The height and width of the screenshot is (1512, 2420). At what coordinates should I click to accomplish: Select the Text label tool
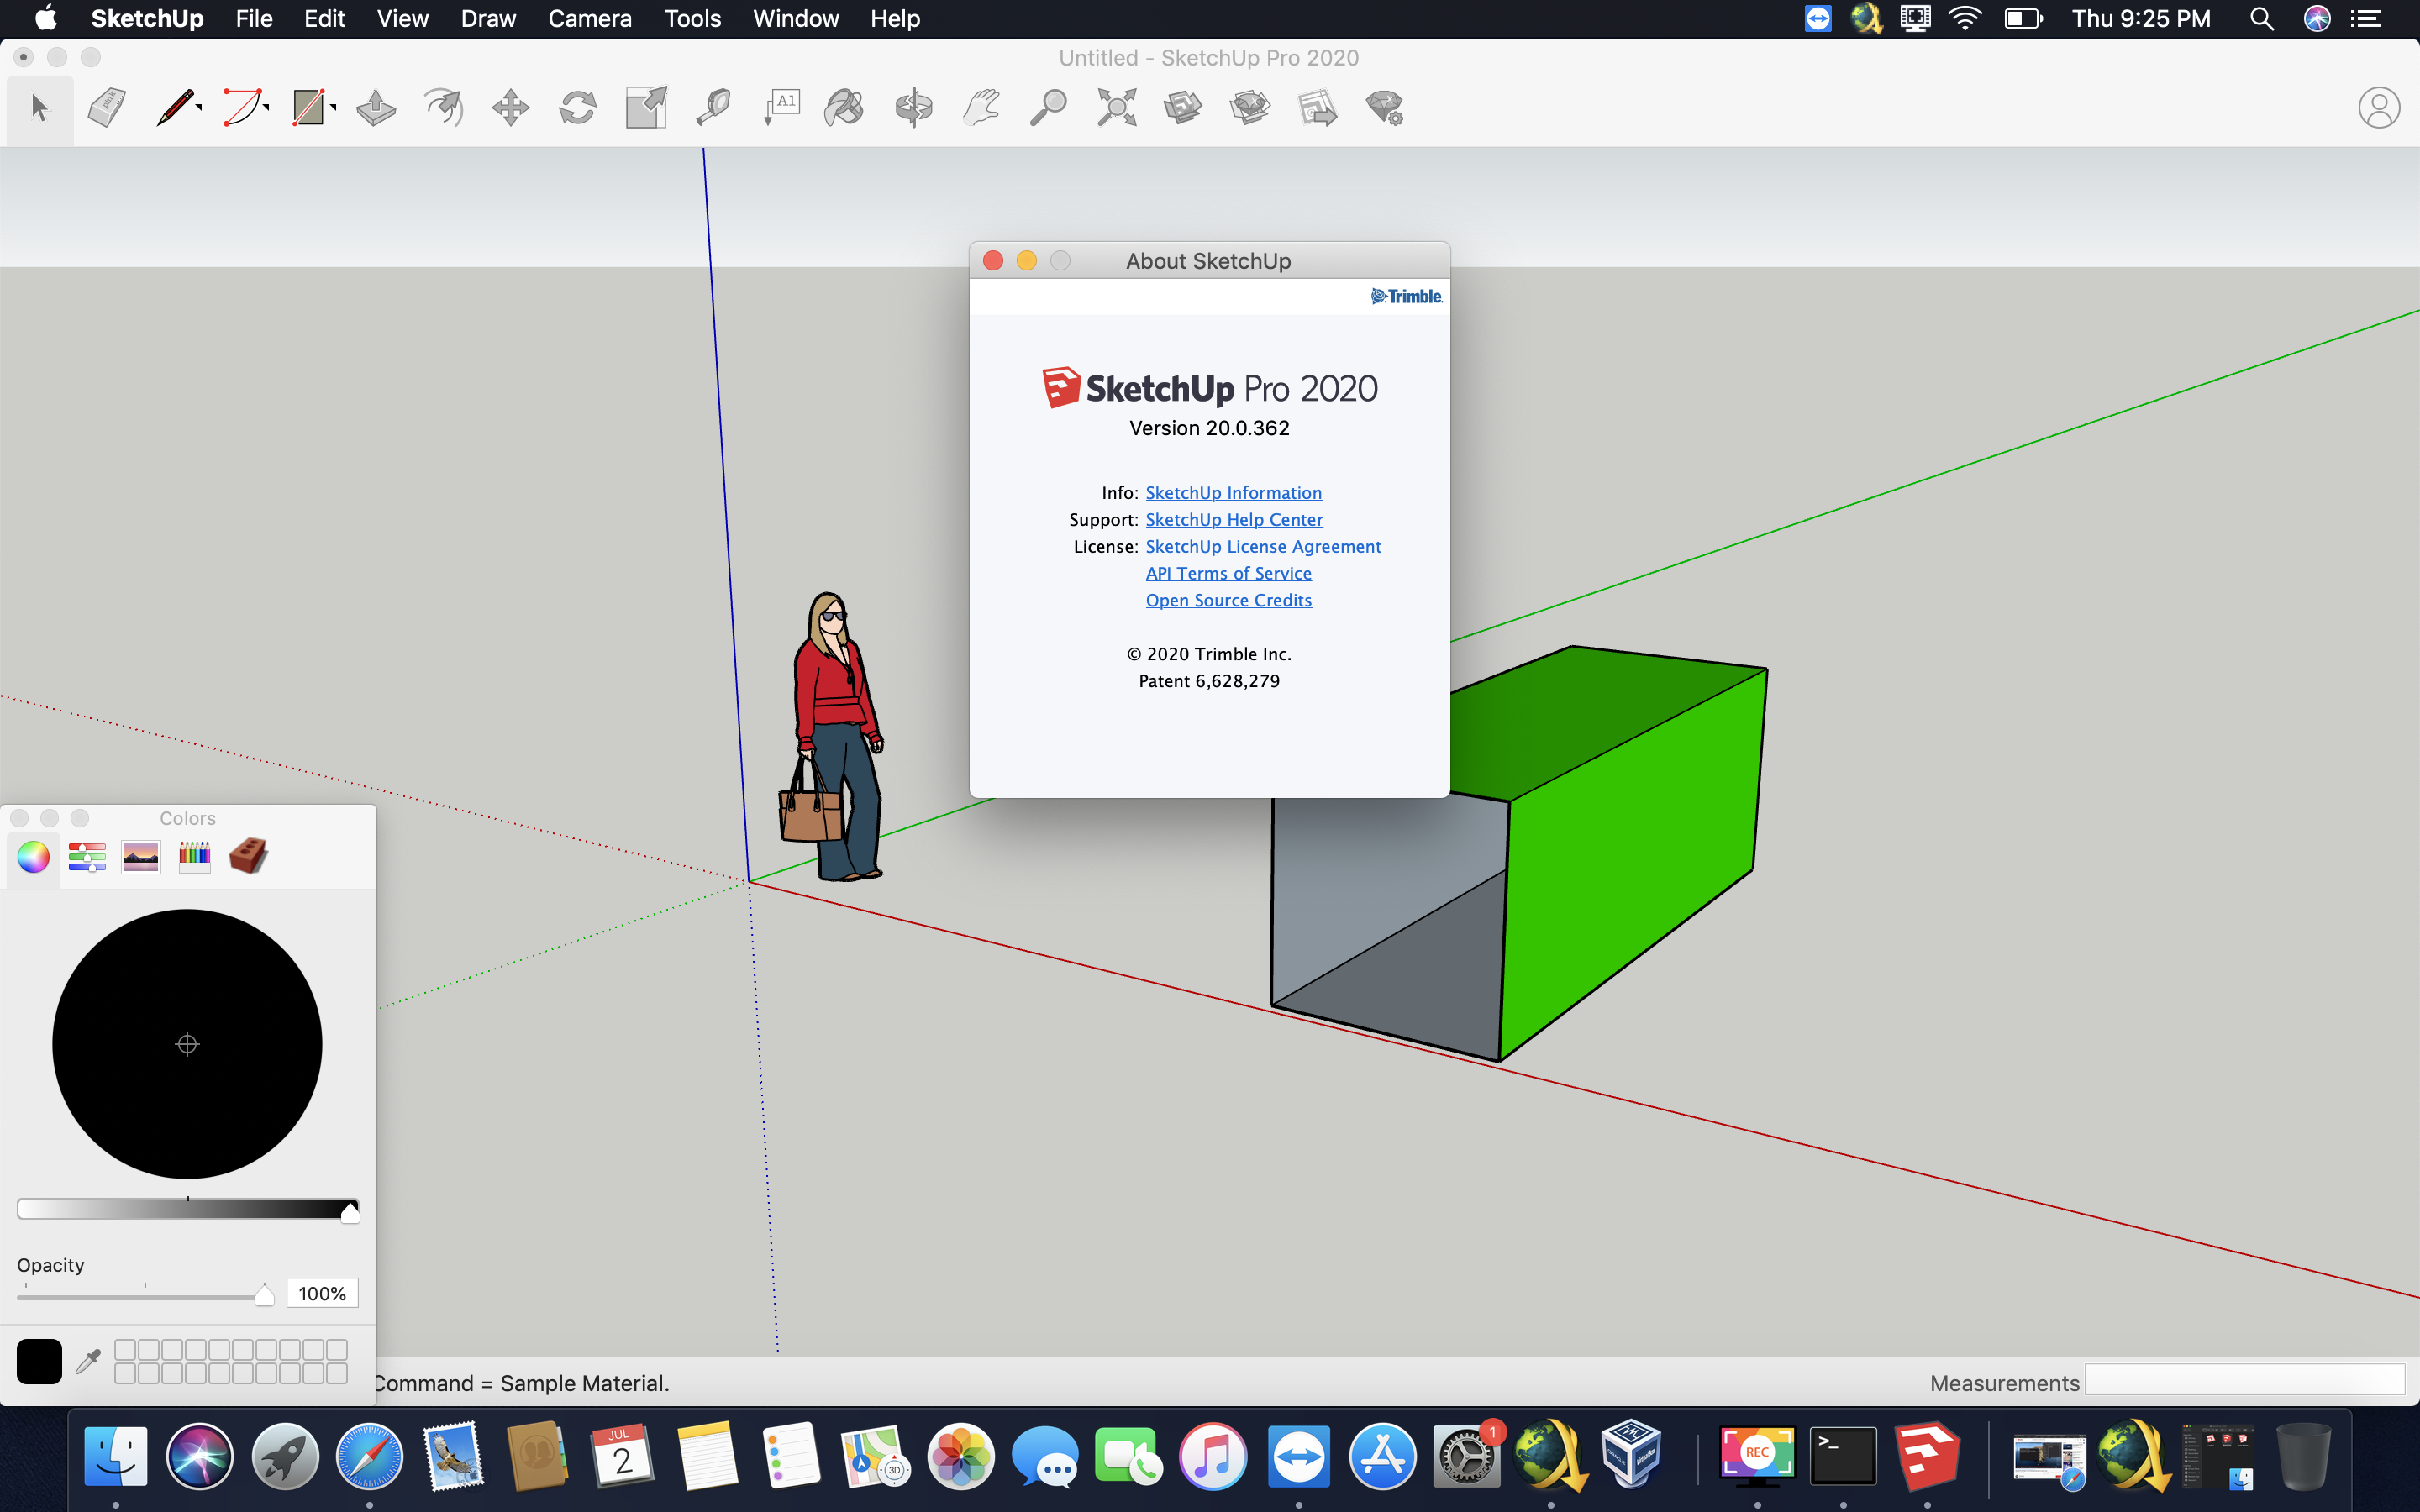click(x=781, y=107)
